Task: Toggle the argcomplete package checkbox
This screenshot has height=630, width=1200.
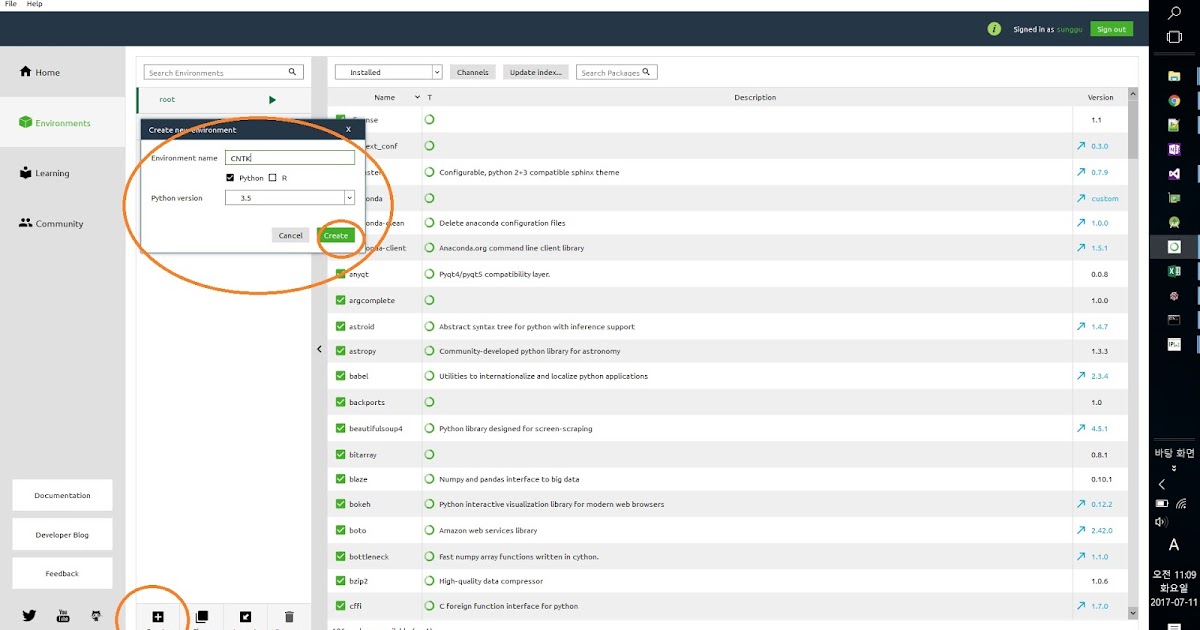Action: pyautogui.click(x=341, y=300)
